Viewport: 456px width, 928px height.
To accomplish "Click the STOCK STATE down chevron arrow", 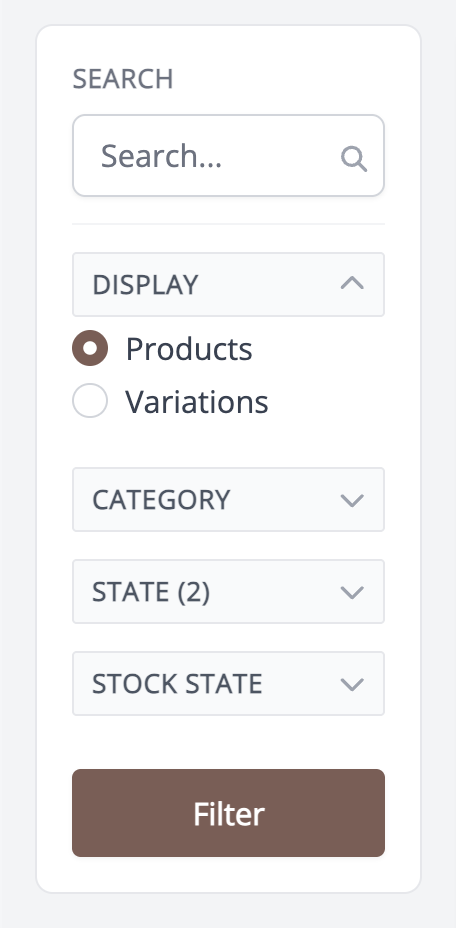I will (x=352, y=684).
